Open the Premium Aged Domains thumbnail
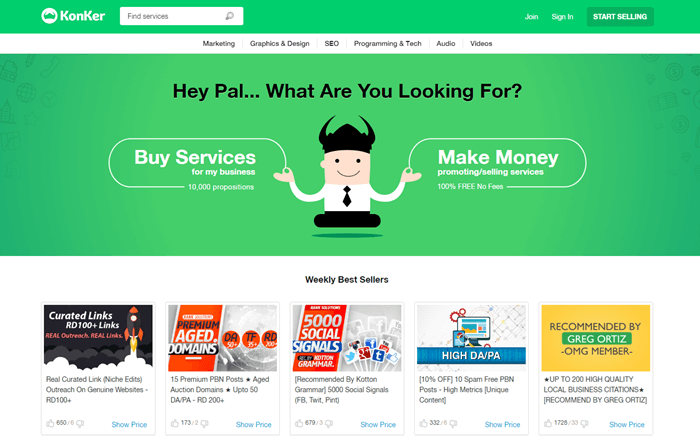 point(222,338)
